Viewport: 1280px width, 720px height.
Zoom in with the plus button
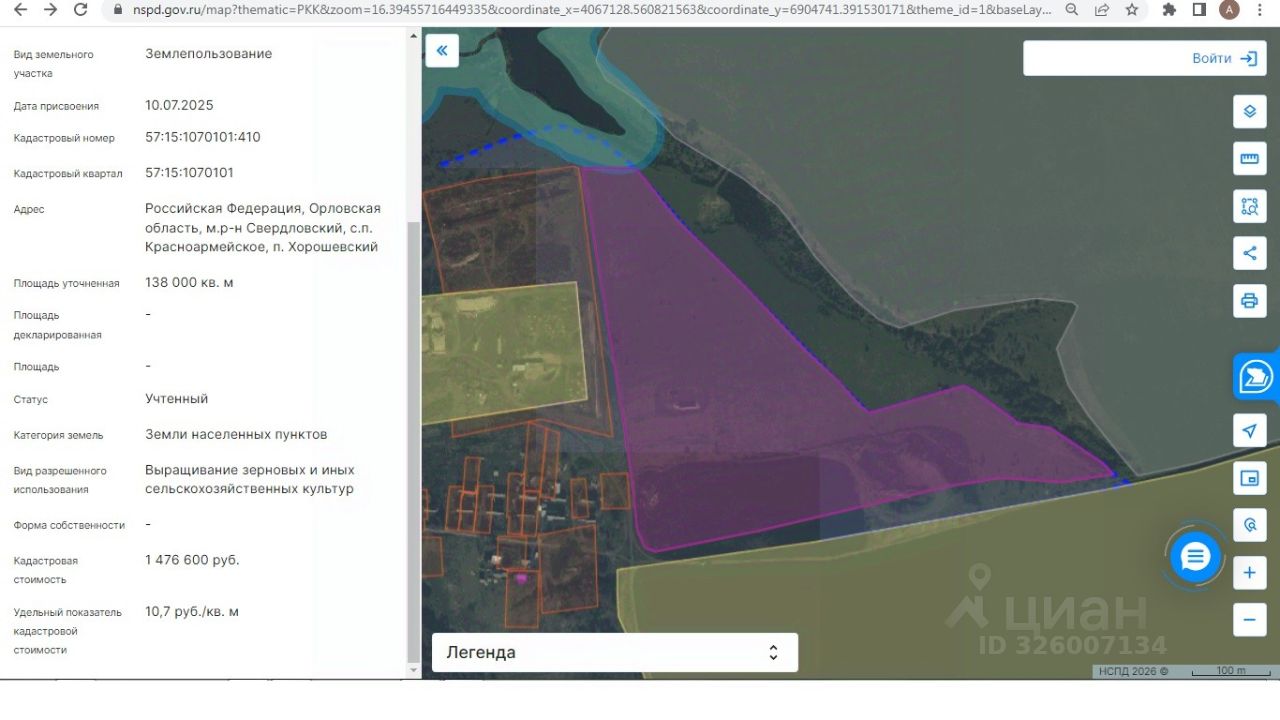tap(1249, 573)
